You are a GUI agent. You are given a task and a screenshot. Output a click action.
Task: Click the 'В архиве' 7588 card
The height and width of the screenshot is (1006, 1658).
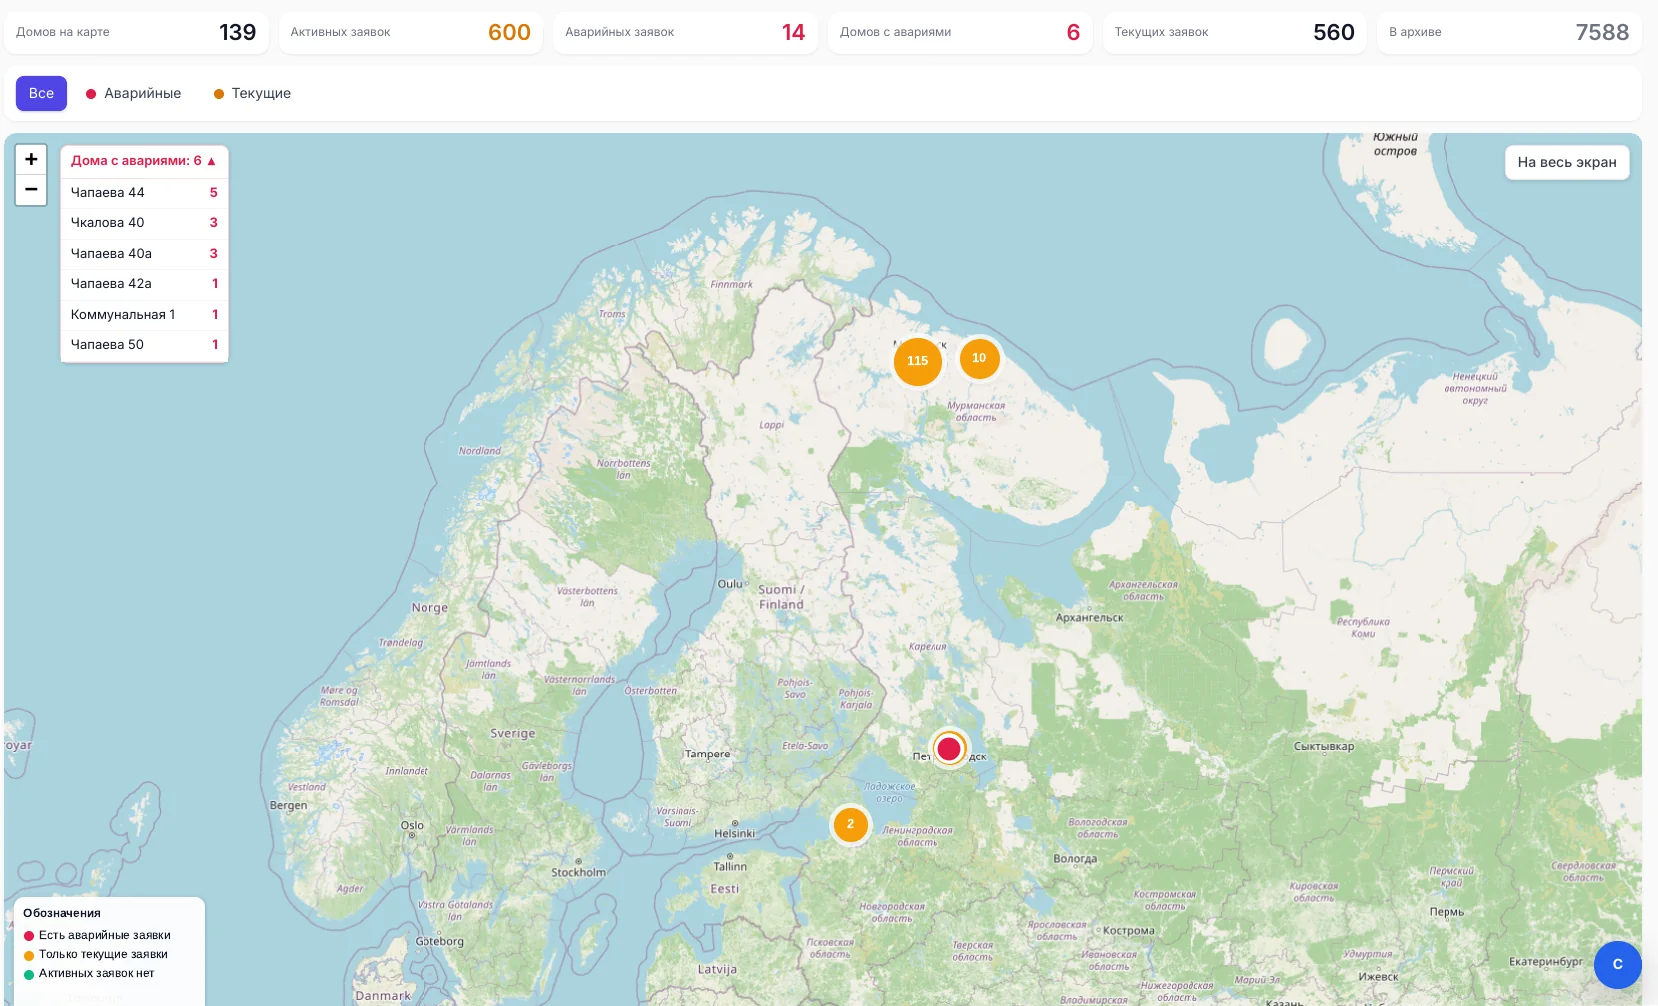(x=1509, y=32)
